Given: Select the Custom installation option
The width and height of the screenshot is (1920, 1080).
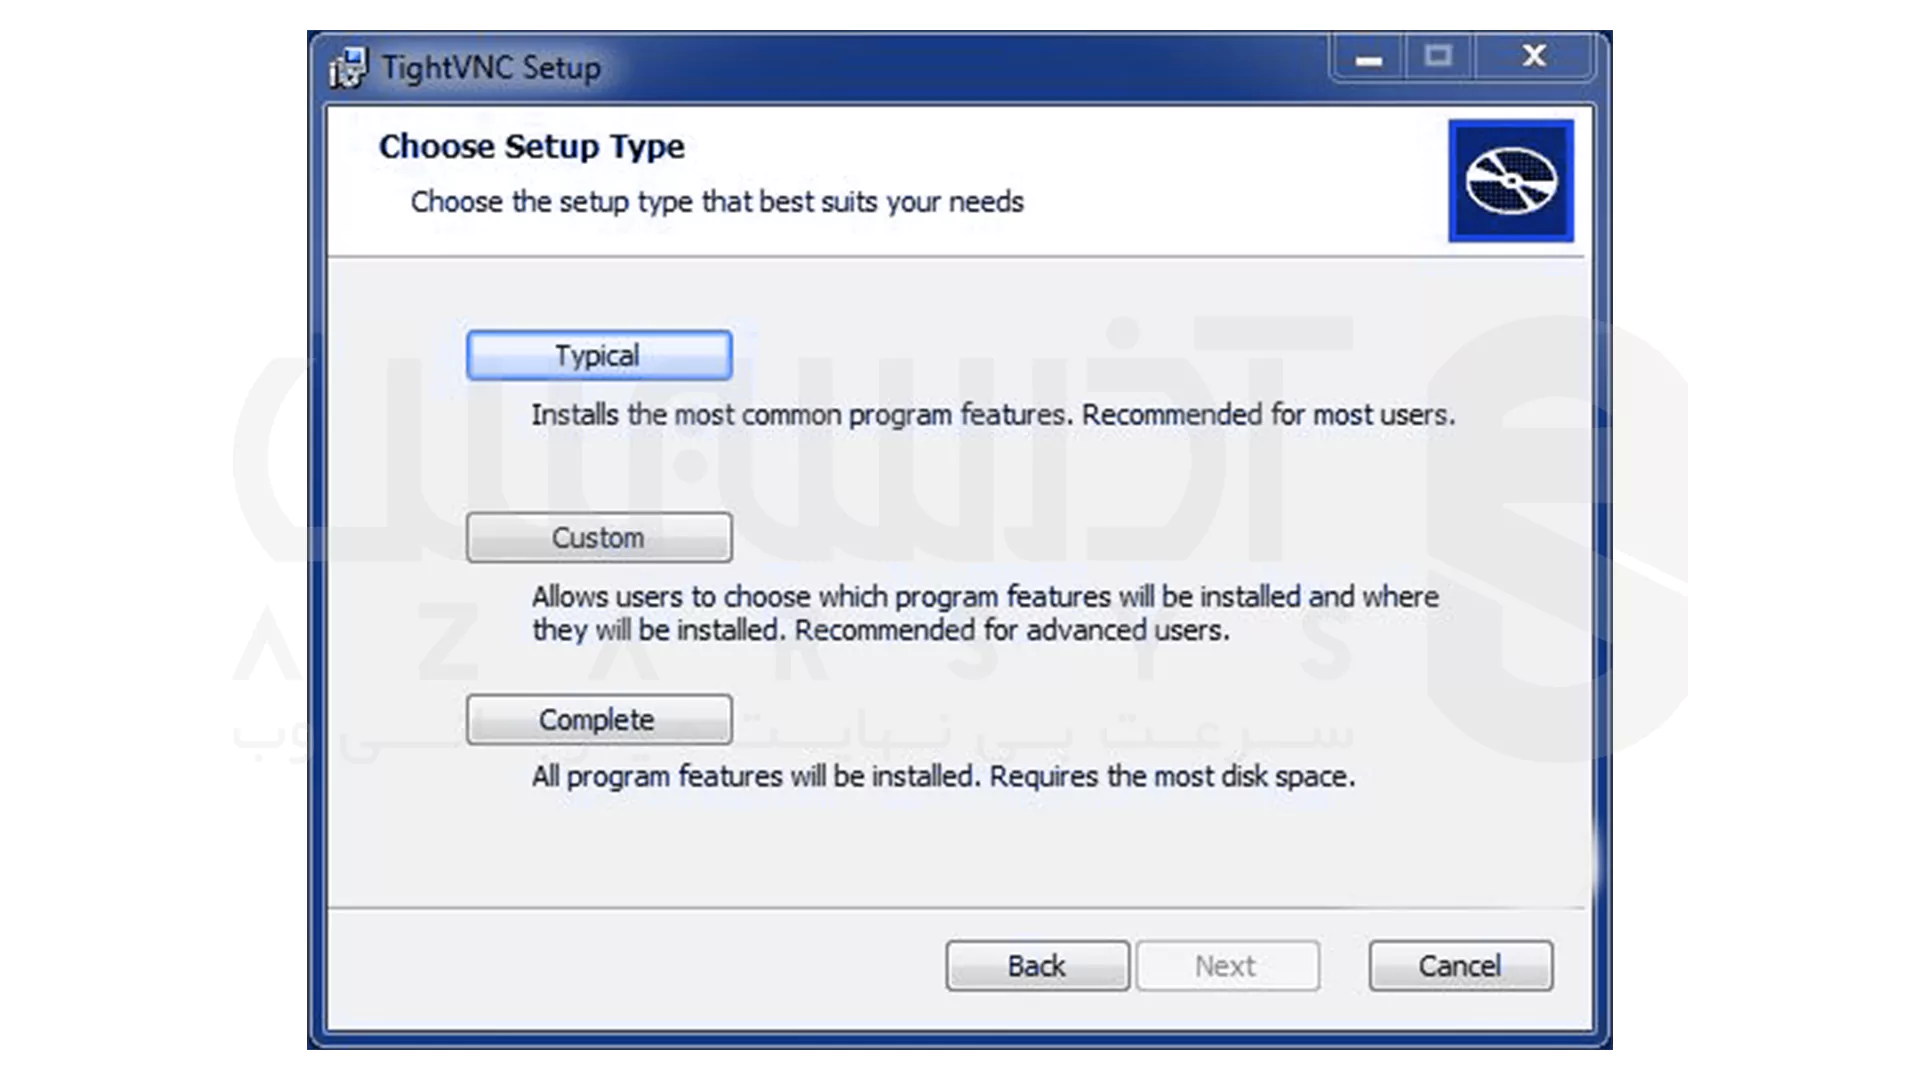Looking at the screenshot, I should click(x=598, y=538).
